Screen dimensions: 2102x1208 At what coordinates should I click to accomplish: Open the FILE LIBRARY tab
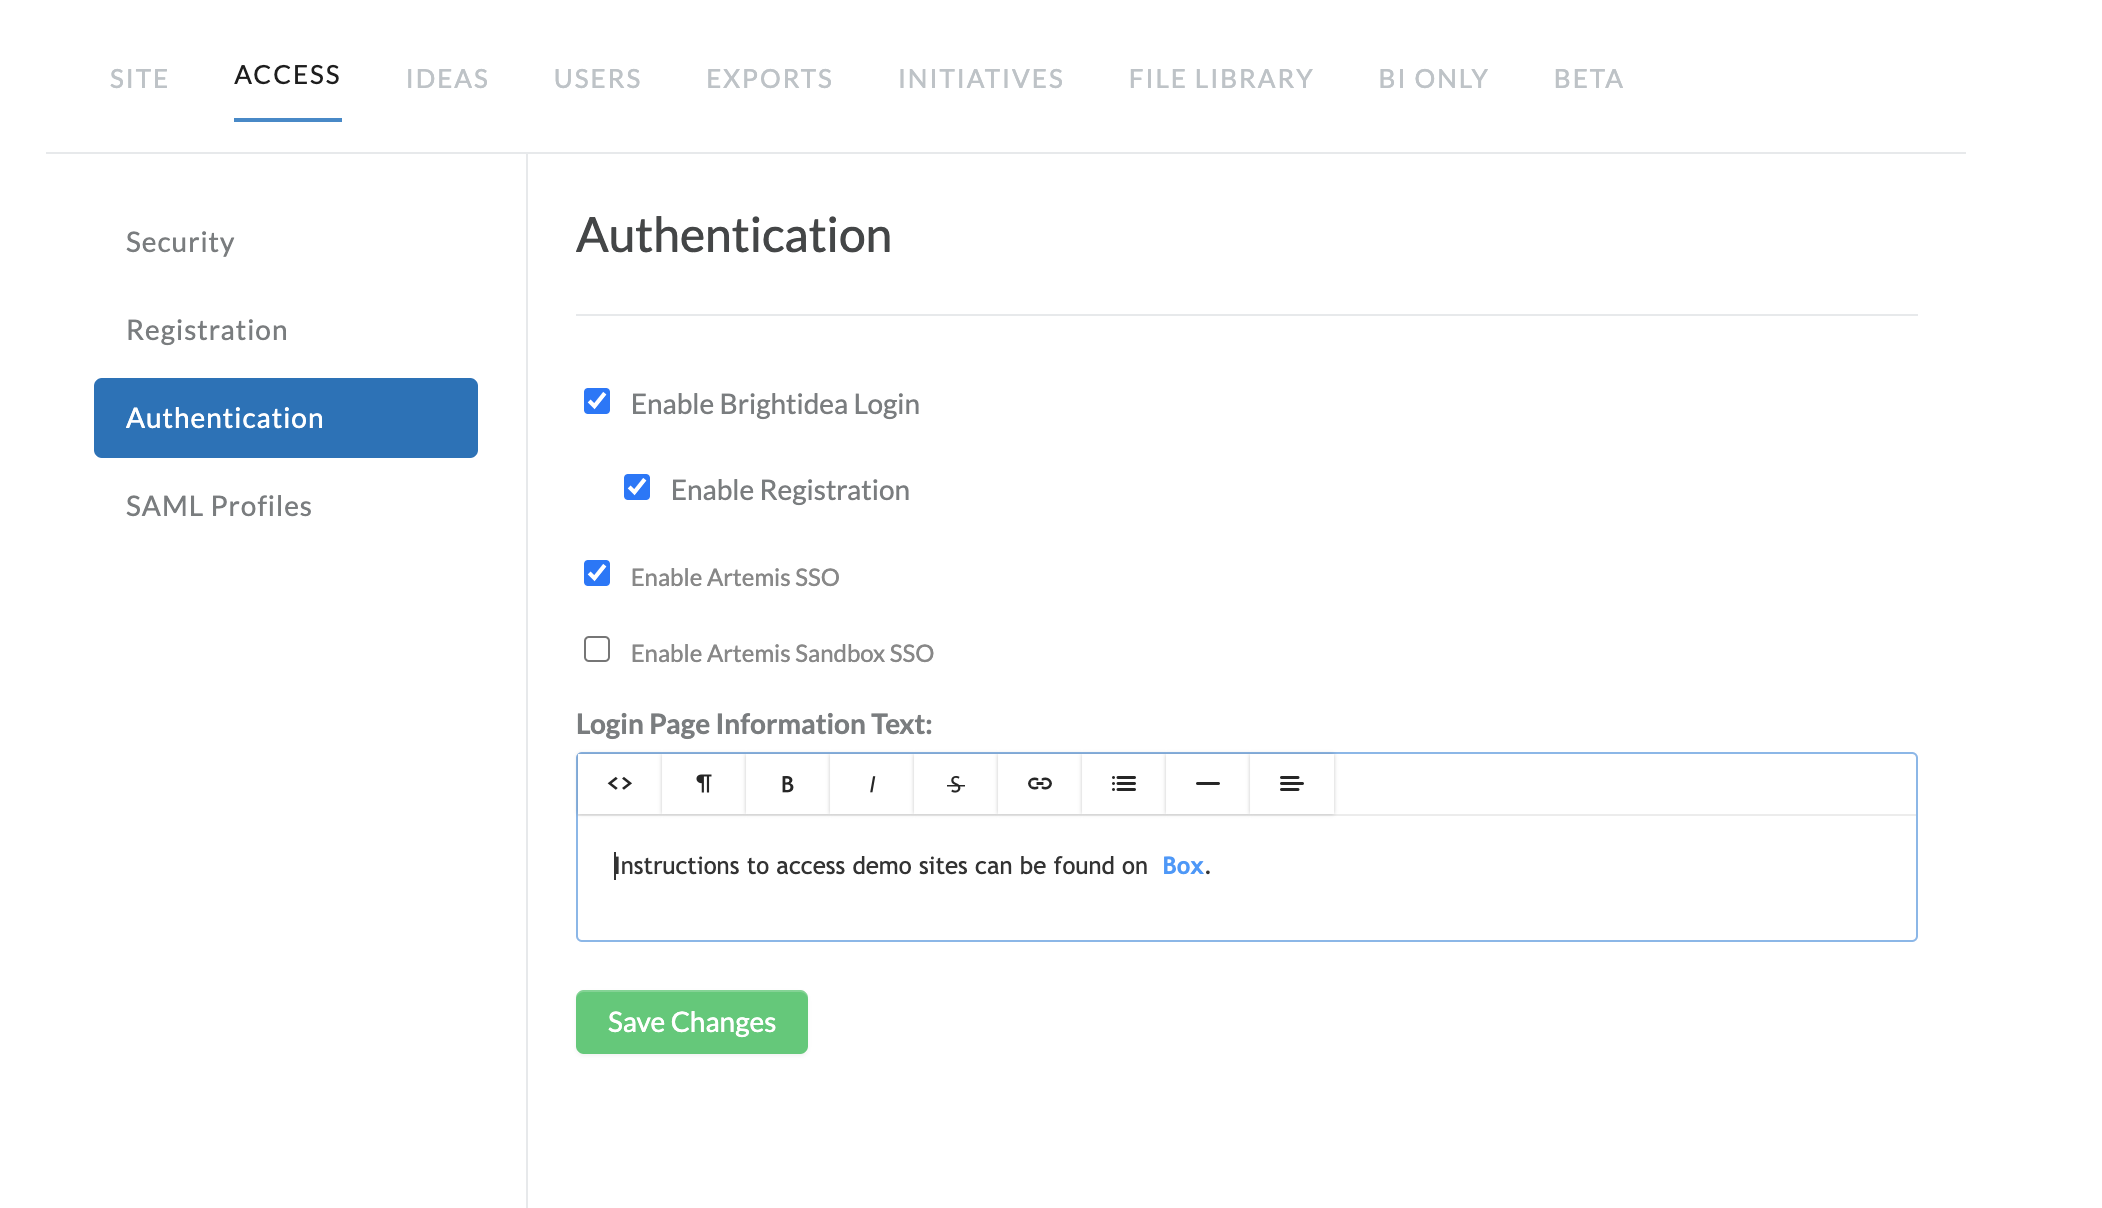coord(1220,78)
